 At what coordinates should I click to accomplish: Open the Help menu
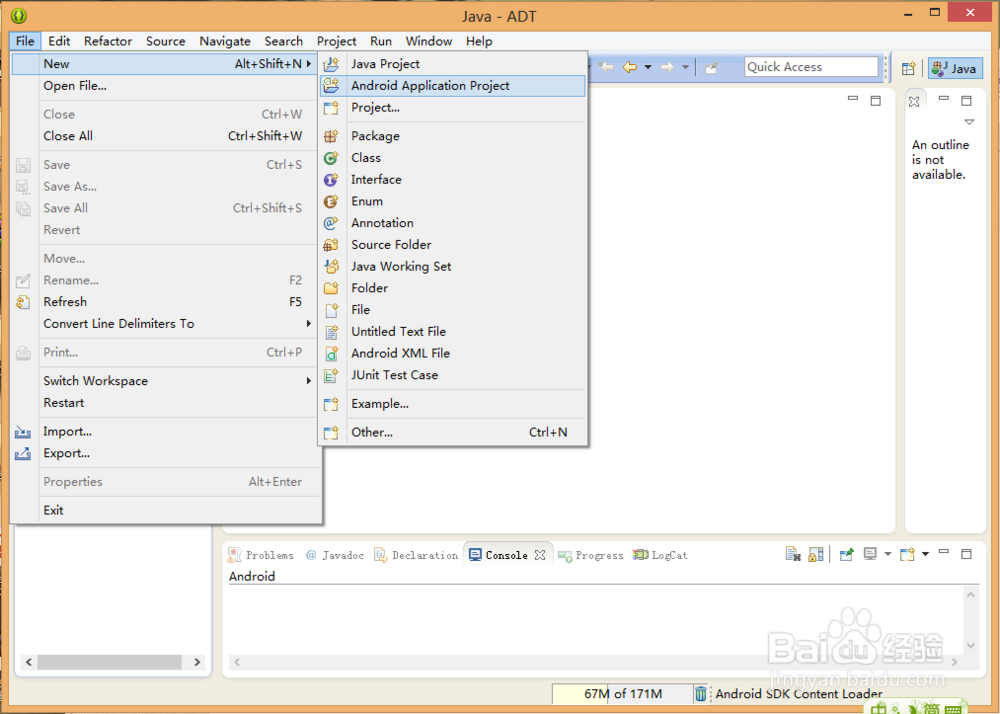478,41
